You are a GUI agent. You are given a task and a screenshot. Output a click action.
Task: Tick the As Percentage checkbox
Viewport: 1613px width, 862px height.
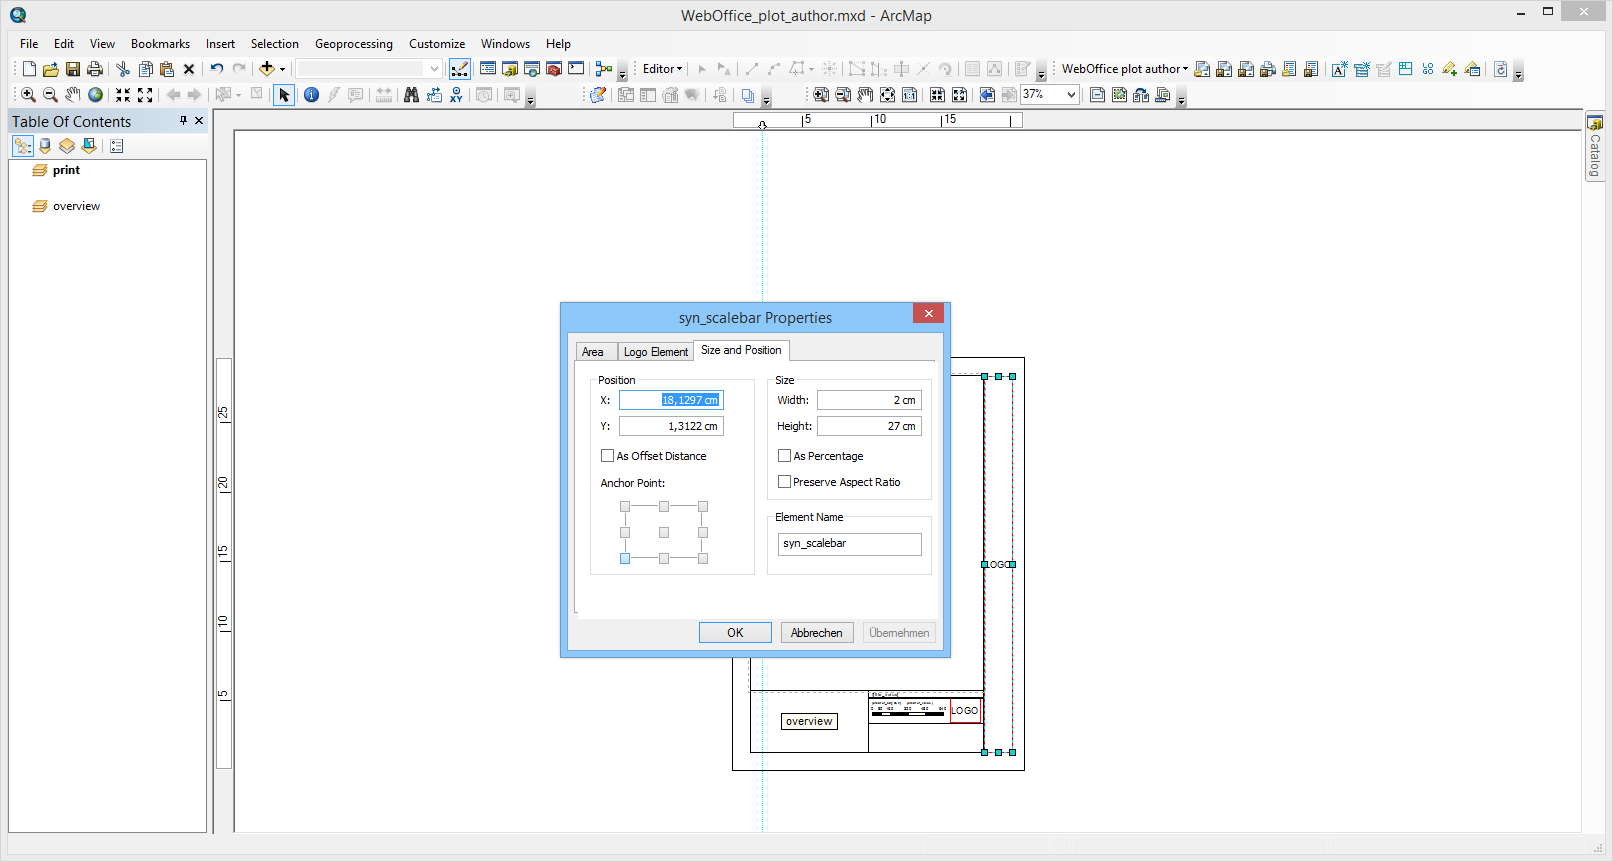coord(784,456)
